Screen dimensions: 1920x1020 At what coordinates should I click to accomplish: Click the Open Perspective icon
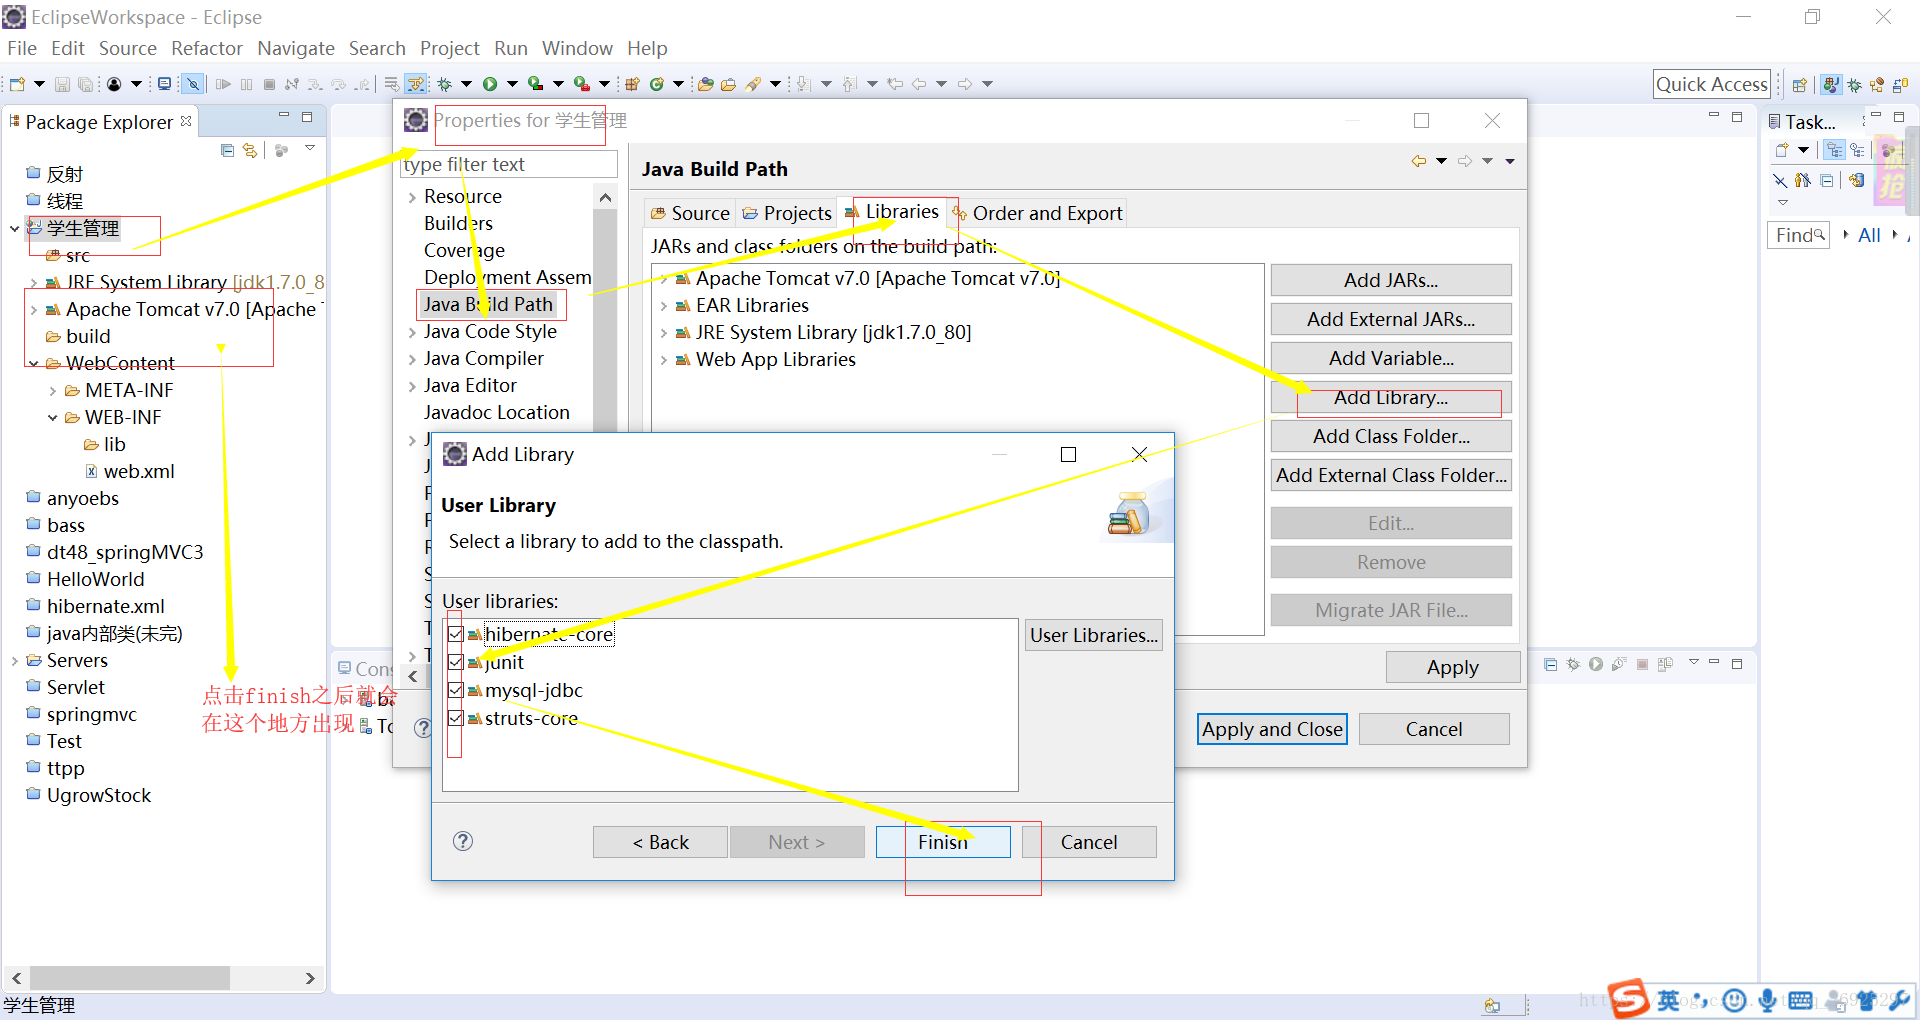(1799, 85)
